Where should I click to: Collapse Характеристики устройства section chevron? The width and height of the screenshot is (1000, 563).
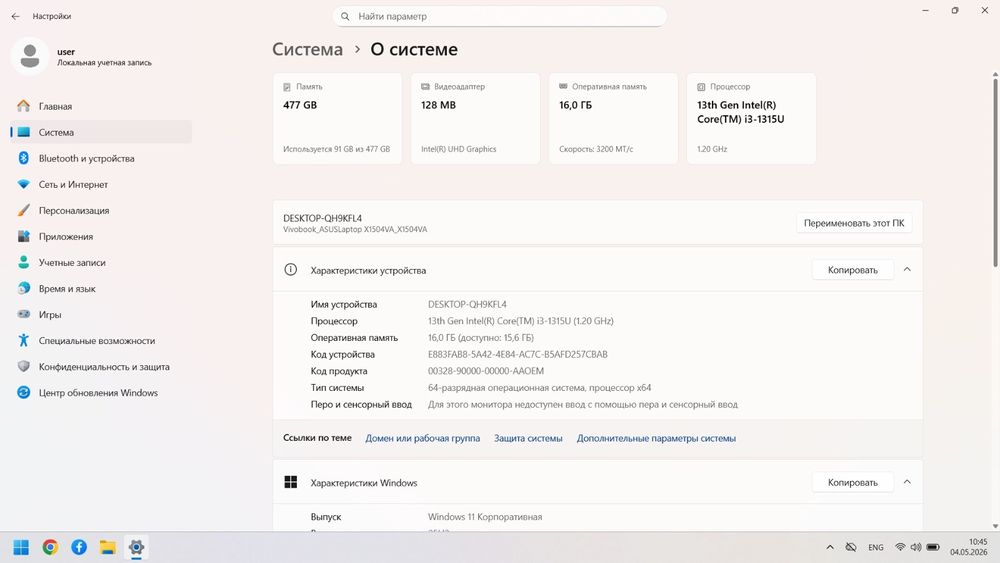tap(907, 270)
